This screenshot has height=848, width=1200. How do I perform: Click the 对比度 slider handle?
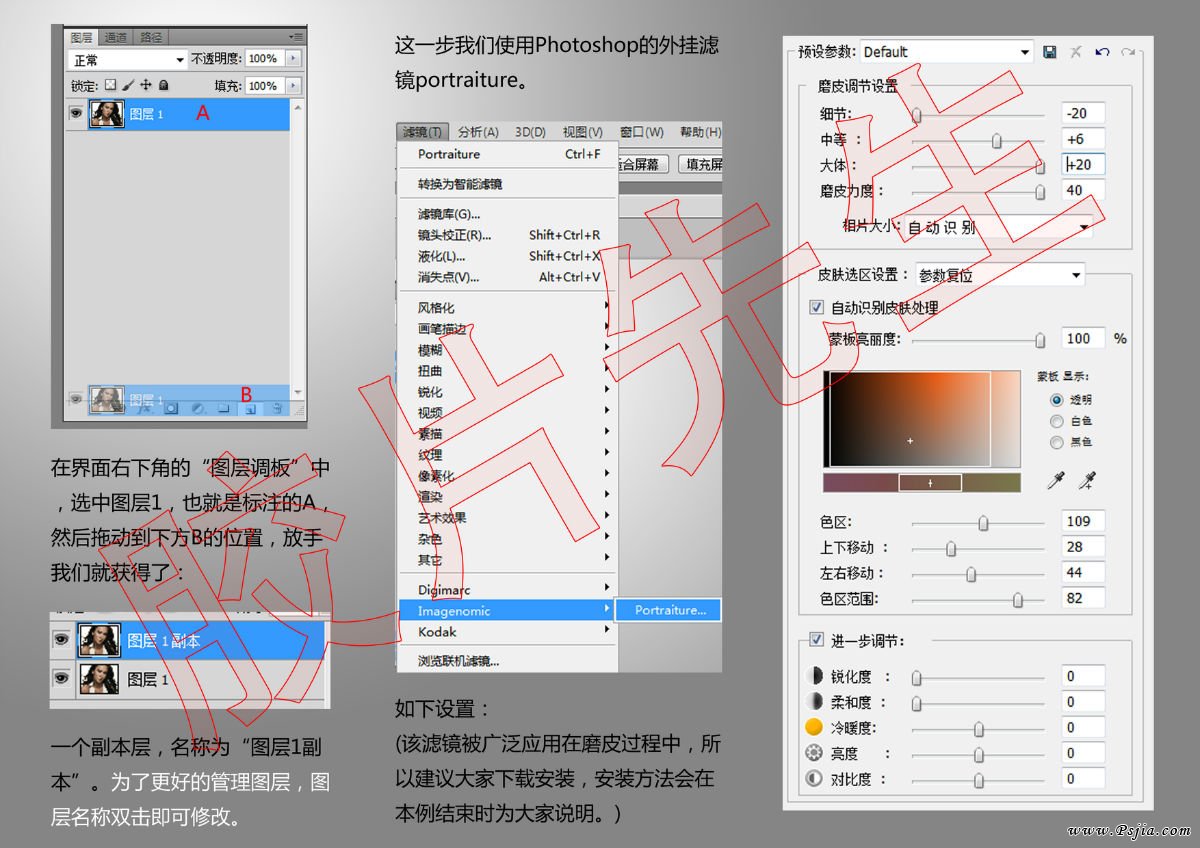point(978,780)
